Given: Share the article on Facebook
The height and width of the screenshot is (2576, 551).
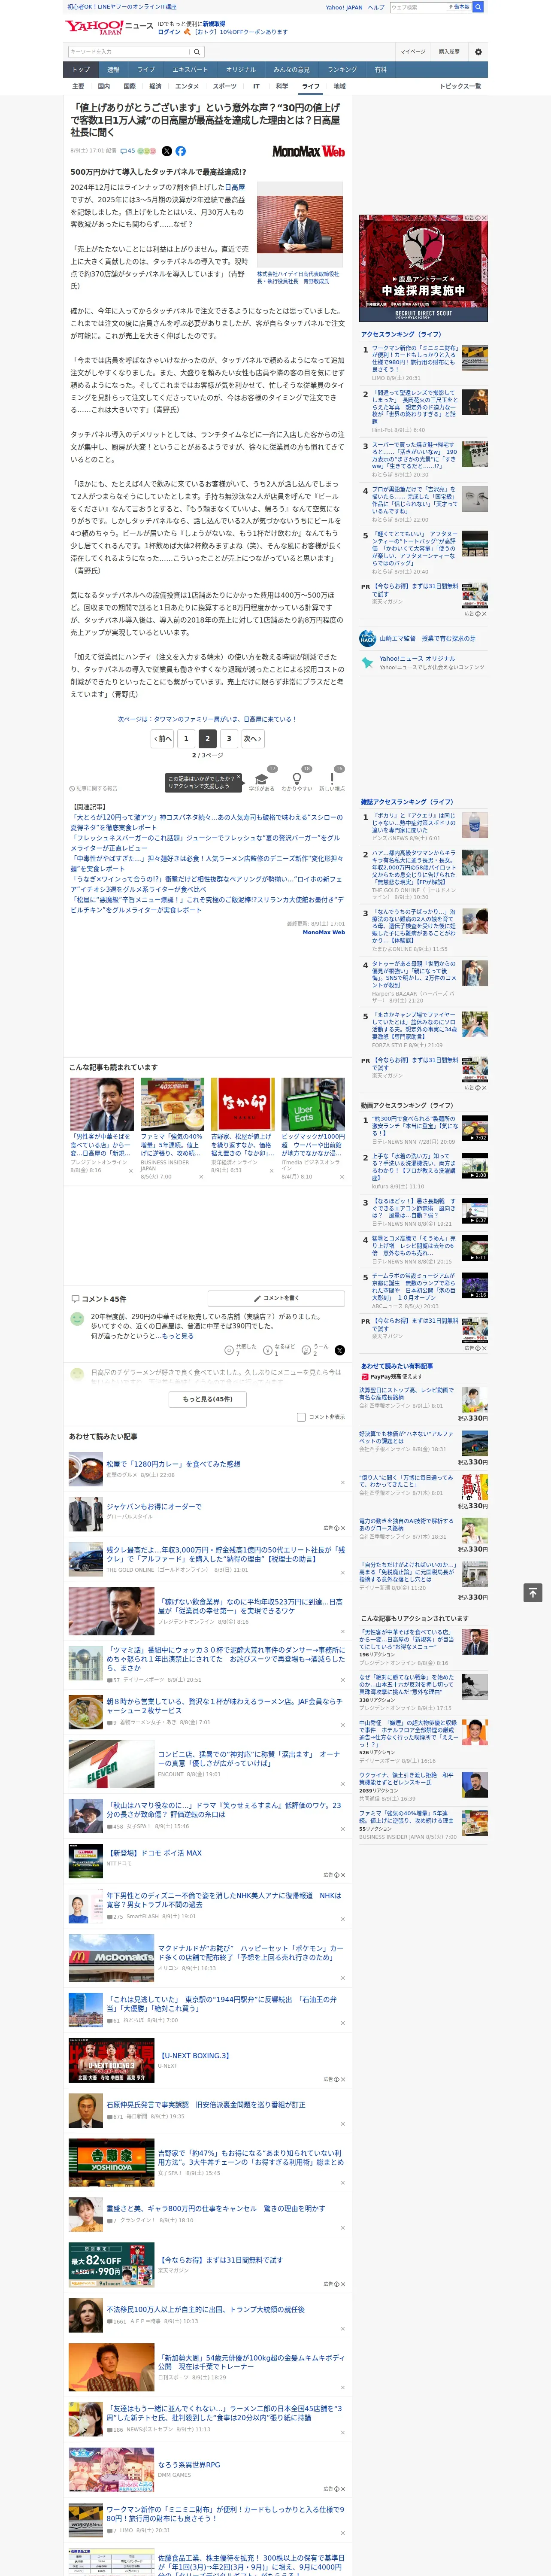Looking at the screenshot, I should click(x=181, y=151).
